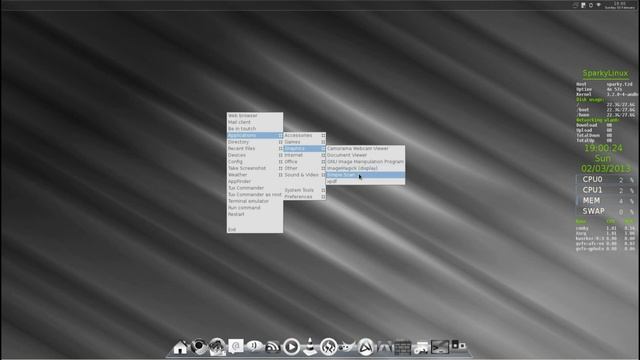Image resolution: width=640 pixels, height=360 pixels.
Task: Open the dock icon left of the brick wall
Action: [384, 347]
